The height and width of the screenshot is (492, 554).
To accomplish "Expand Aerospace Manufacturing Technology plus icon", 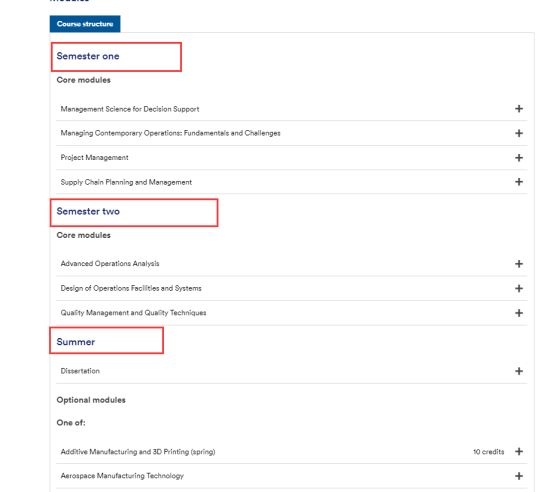I will [519, 476].
